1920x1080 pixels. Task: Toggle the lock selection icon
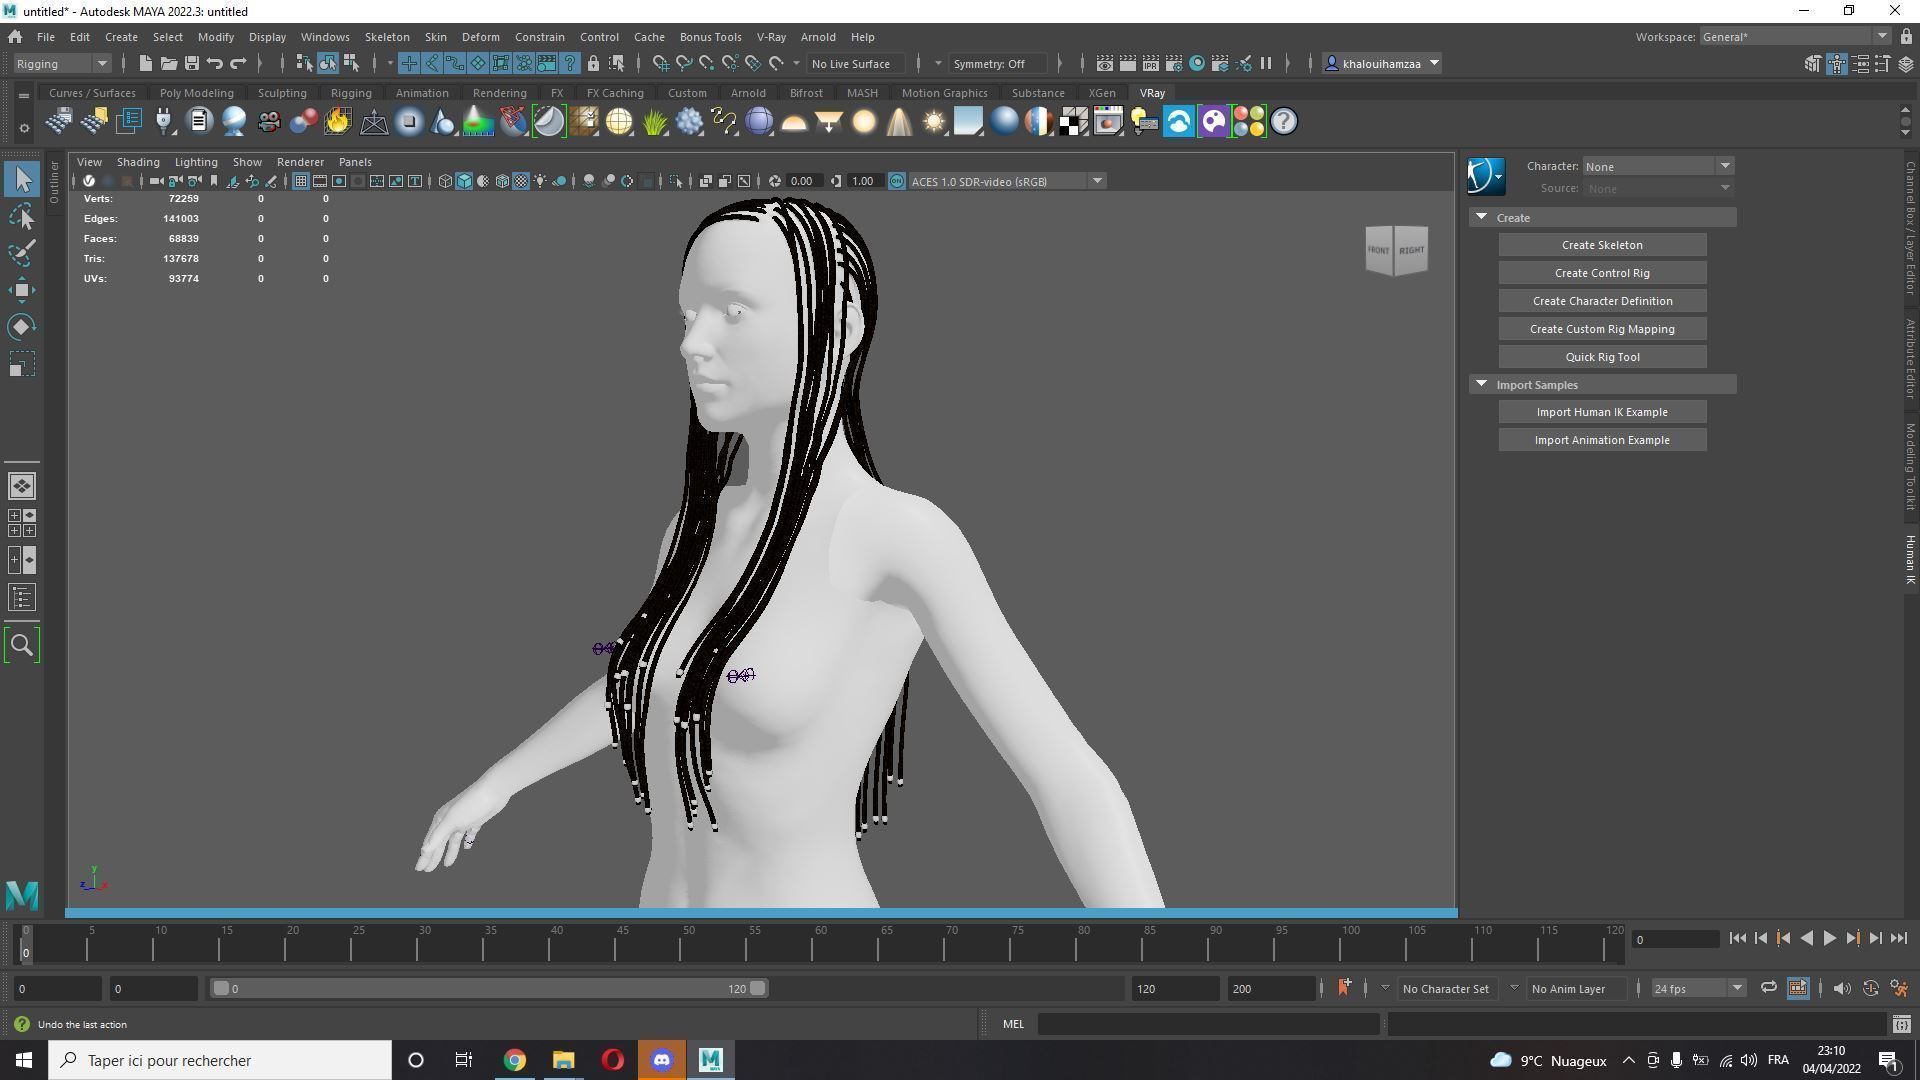593,63
